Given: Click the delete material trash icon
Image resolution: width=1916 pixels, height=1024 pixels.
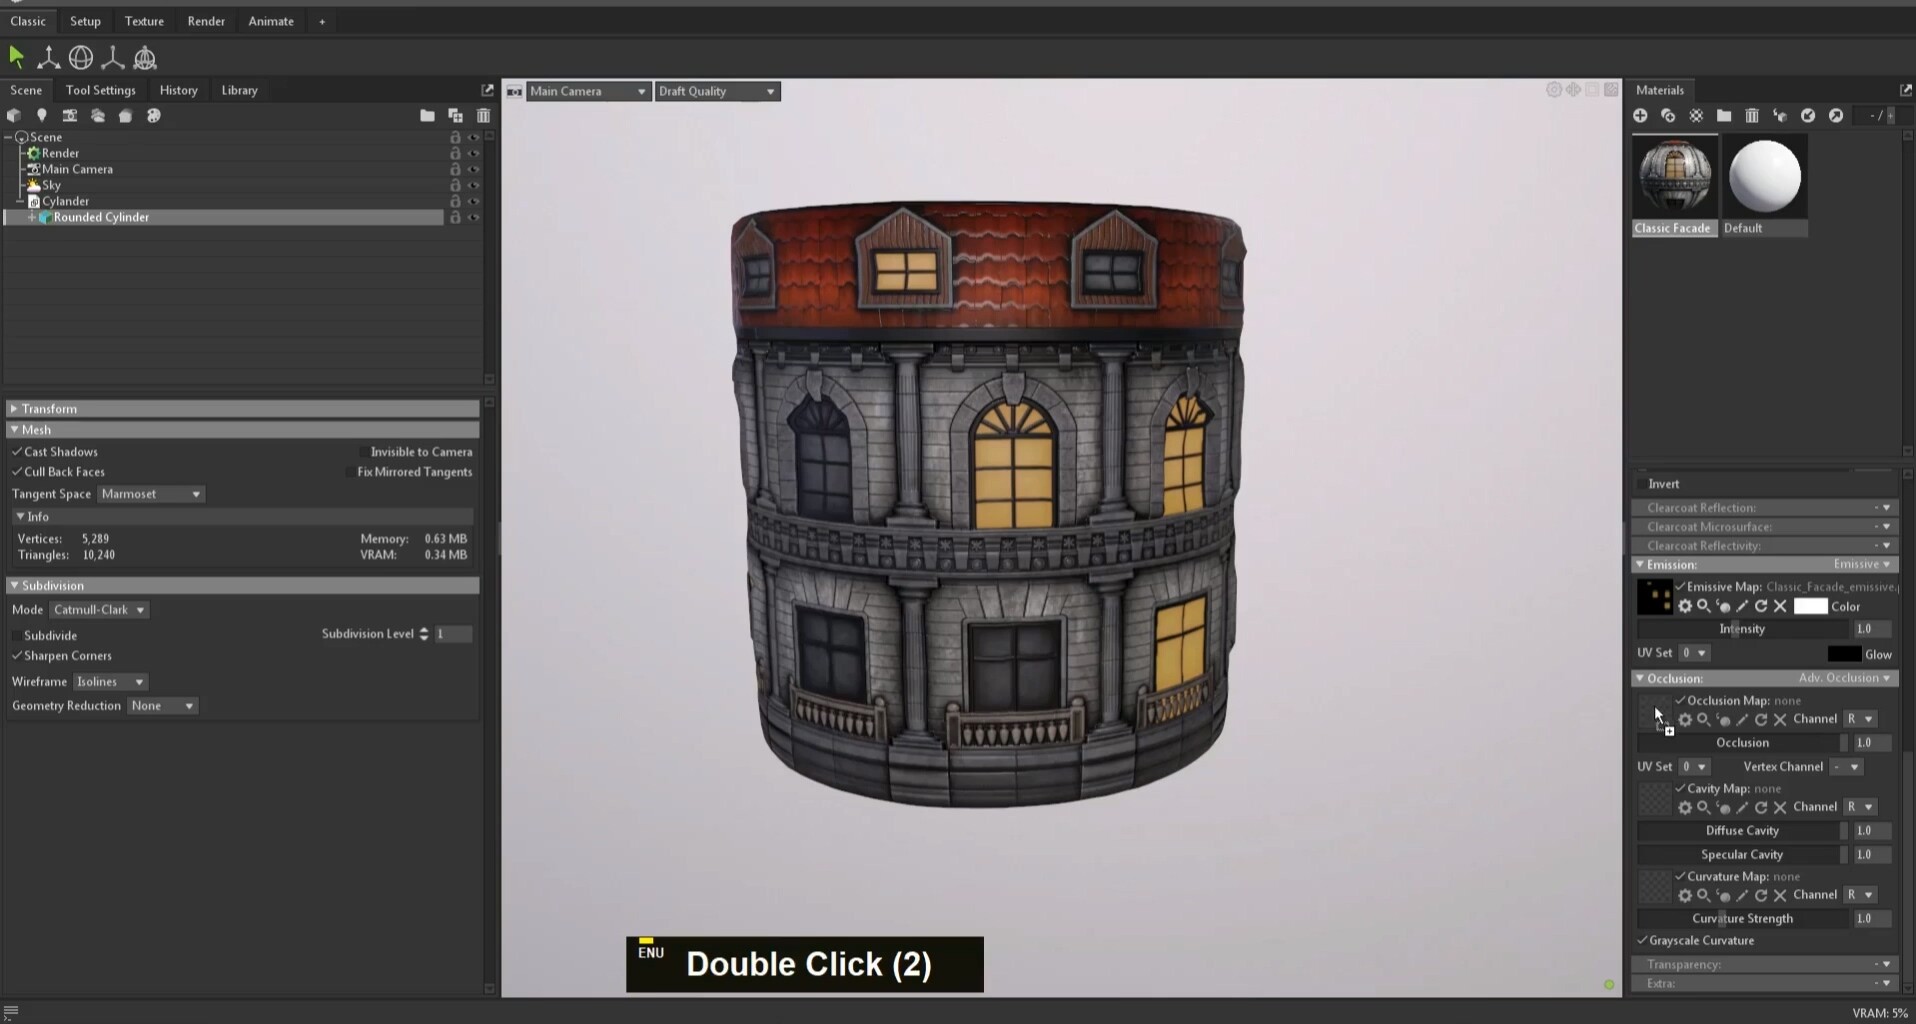Looking at the screenshot, I should pos(1752,116).
